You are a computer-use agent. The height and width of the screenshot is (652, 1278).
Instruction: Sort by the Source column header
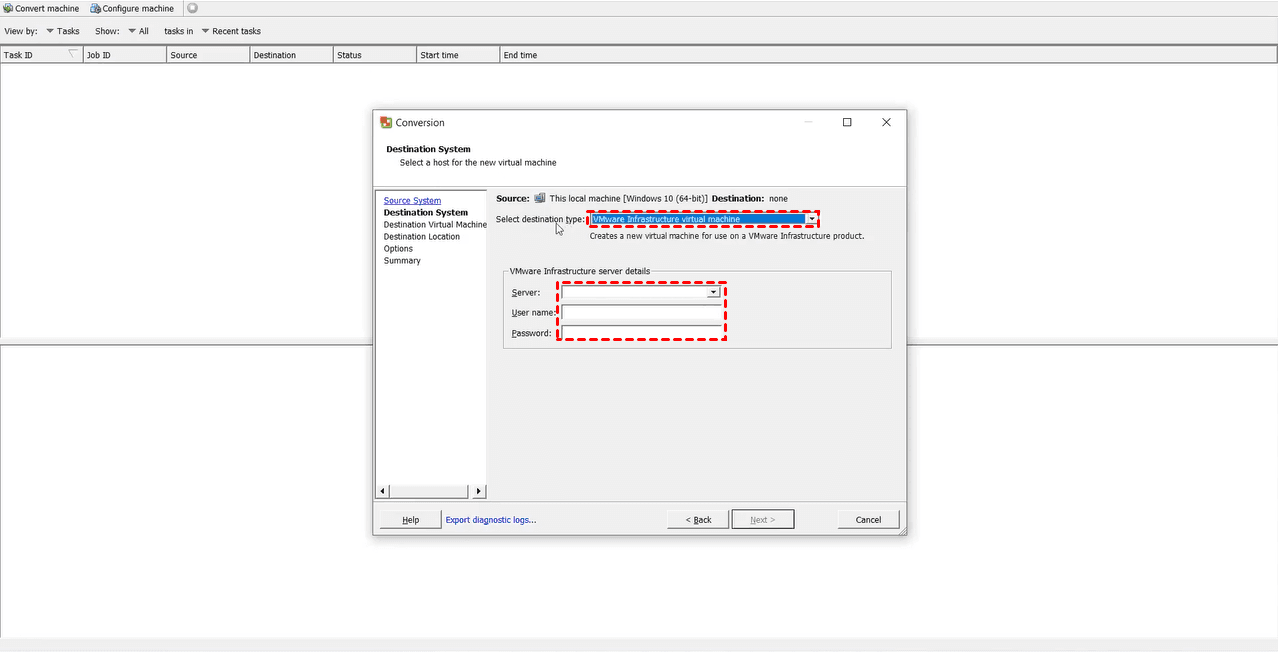[208, 54]
